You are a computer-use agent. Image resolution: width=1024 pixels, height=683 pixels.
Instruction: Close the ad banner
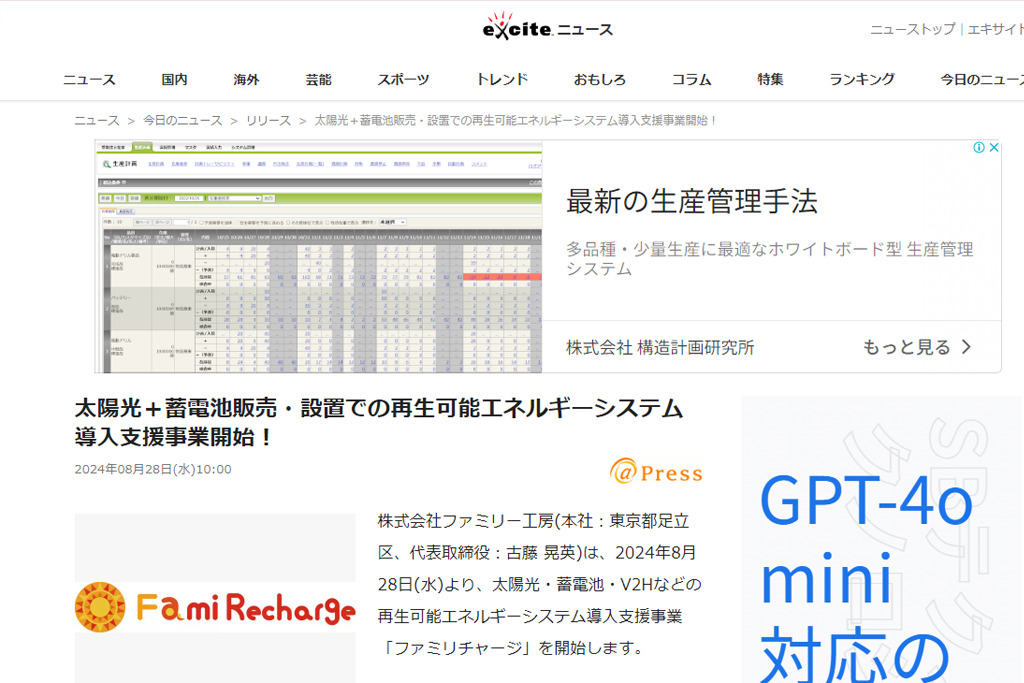click(993, 148)
